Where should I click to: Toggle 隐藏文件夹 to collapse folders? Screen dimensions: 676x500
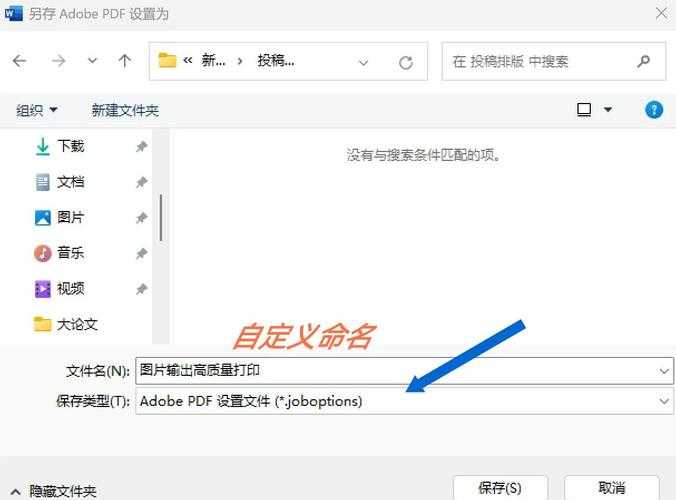[52, 490]
